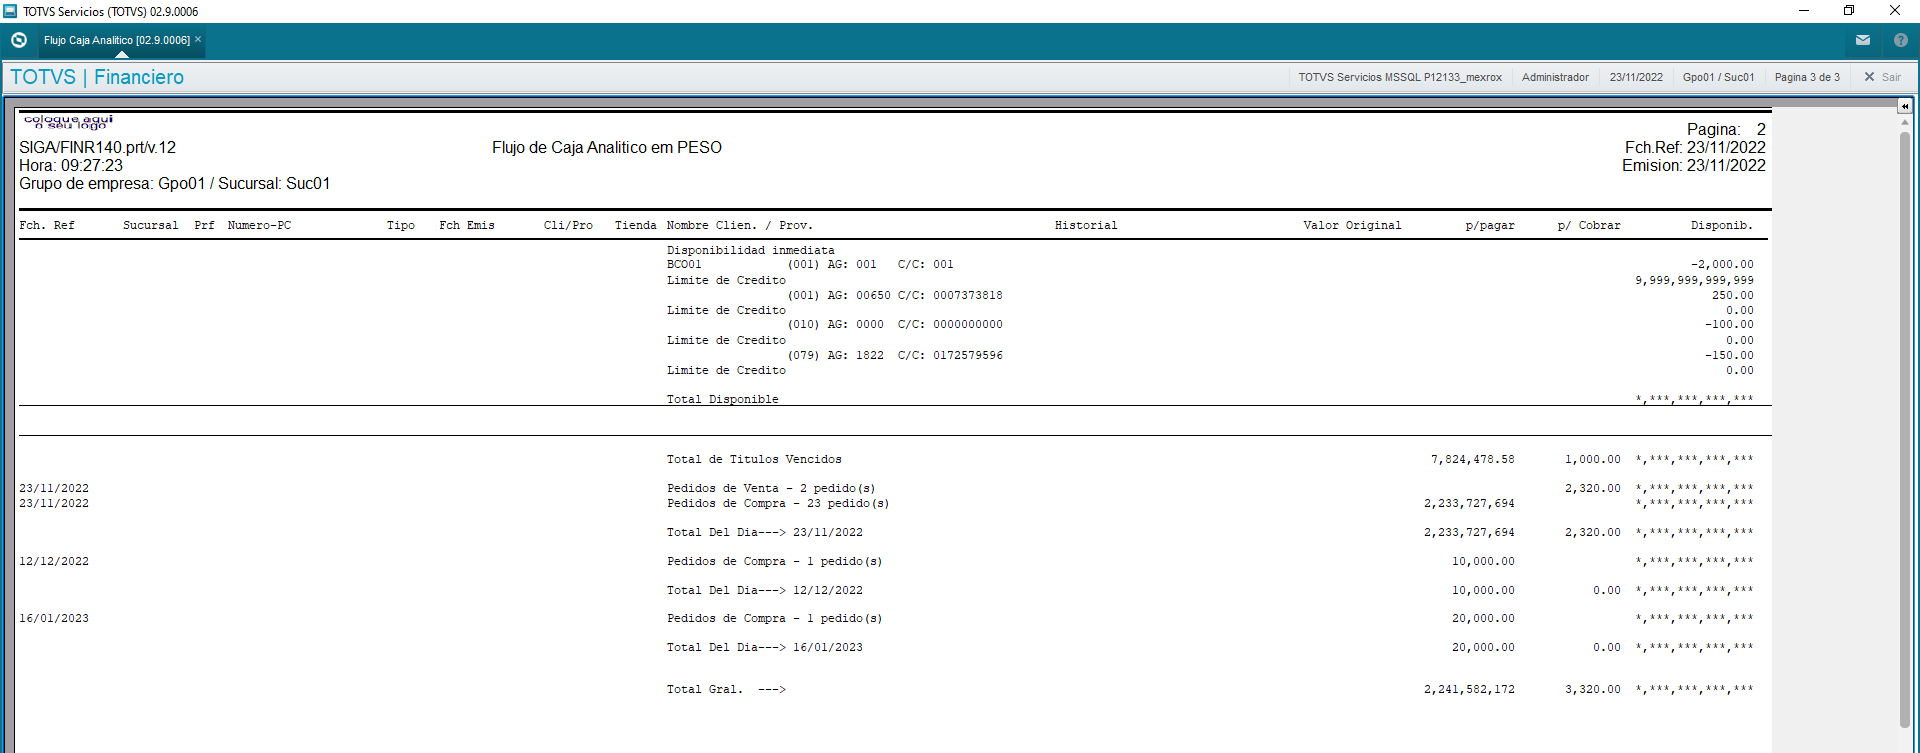1920x753 pixels.
Task: Click the 'Historial' column header
Action: pyautogui.click(x=1086, y=225)
